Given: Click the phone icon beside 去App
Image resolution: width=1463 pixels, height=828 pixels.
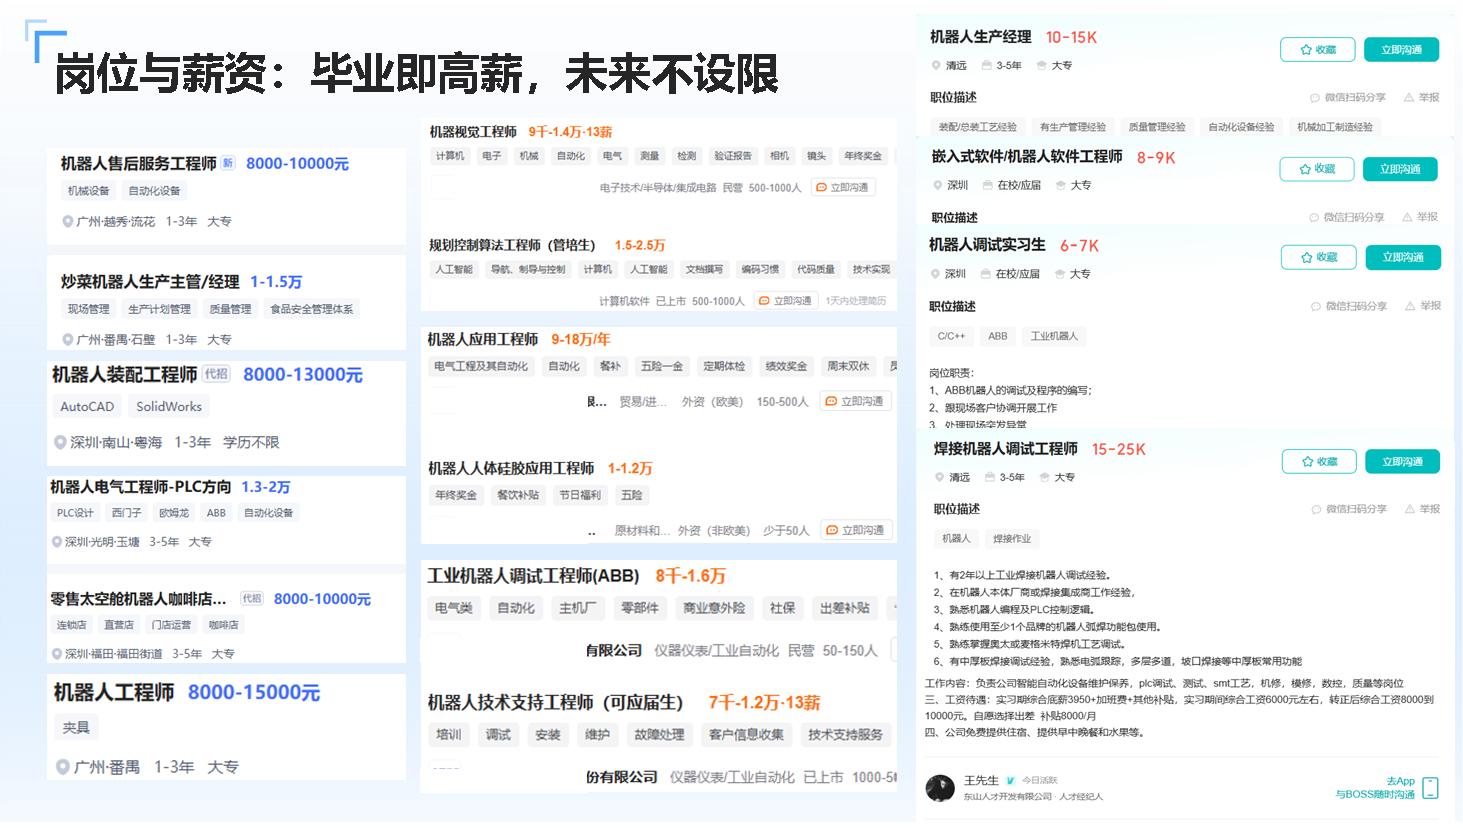Looking at the screenshot, I should tap(1430, 788).
